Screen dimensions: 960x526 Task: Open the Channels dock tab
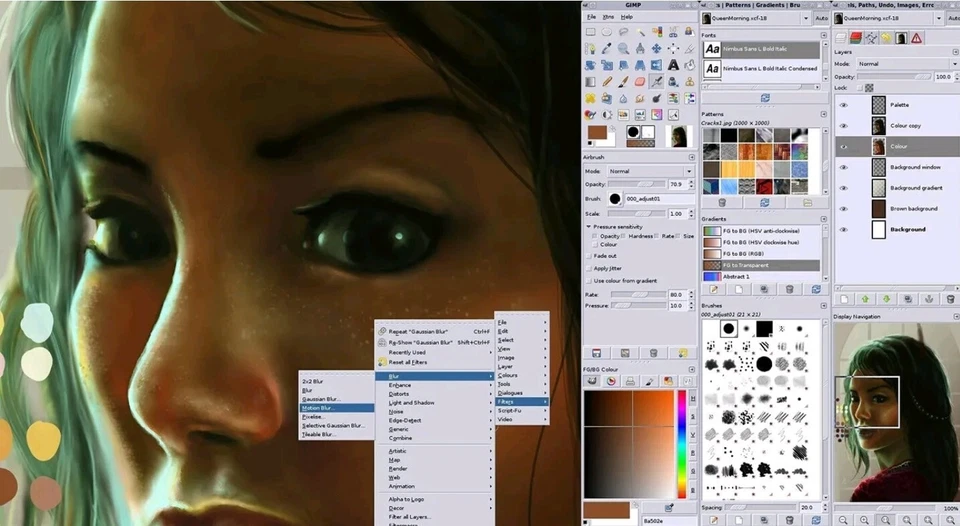tap(856, 38)
